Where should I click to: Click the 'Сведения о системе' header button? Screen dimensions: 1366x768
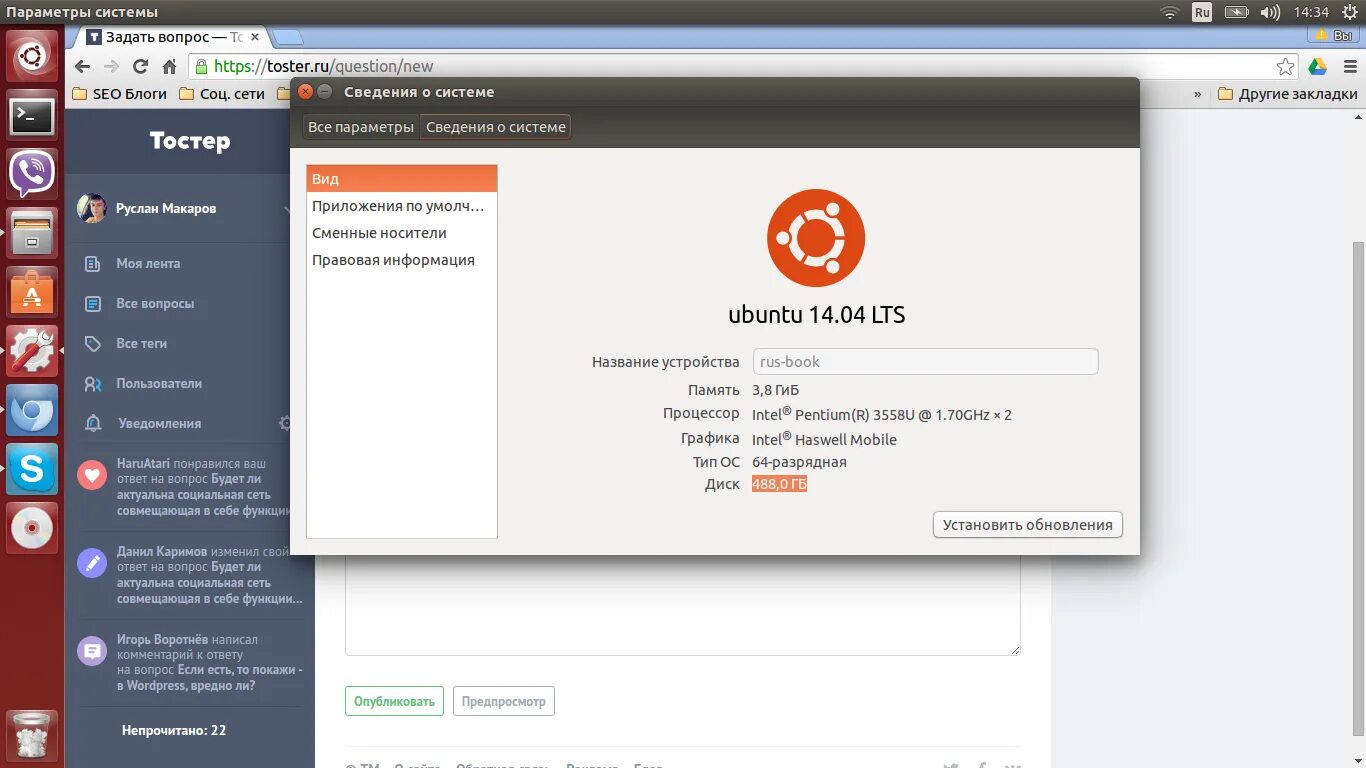coord(496,127)
